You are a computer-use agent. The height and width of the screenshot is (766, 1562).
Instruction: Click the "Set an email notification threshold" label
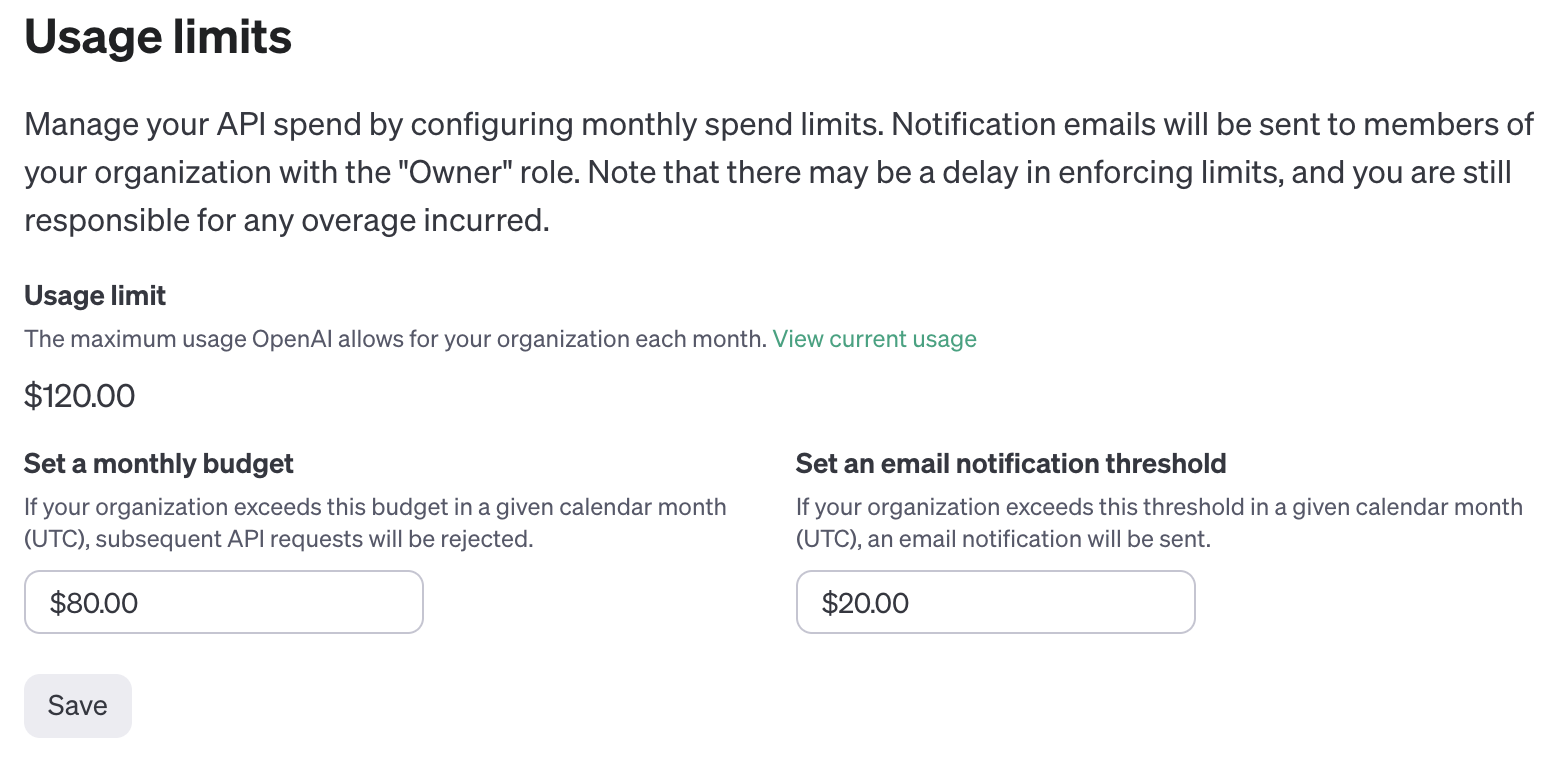pos(1011,464)
